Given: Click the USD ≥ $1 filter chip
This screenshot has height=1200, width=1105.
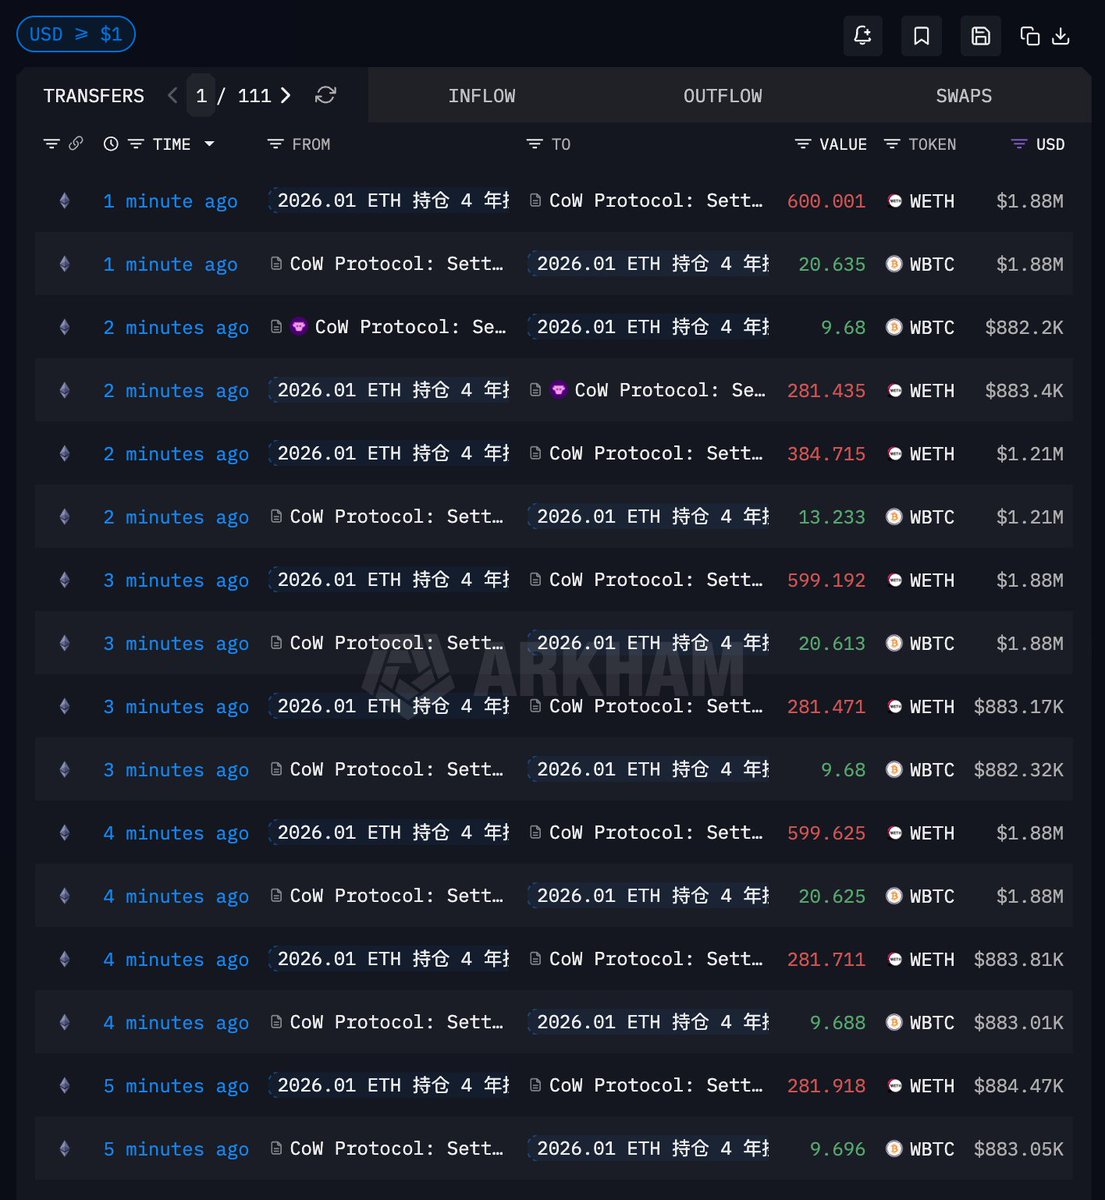Looking at the screenshot, I should point(76,34).
